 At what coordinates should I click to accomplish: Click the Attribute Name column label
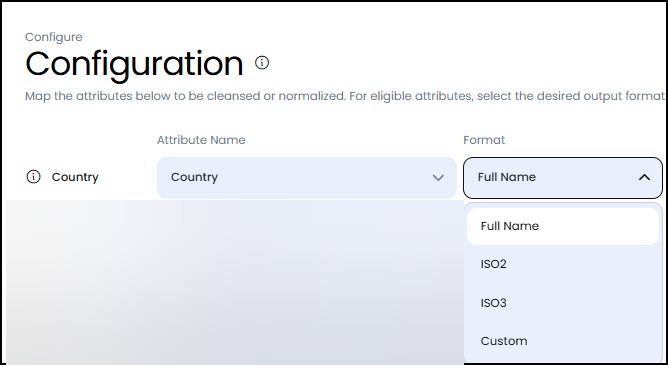[201, 140]
